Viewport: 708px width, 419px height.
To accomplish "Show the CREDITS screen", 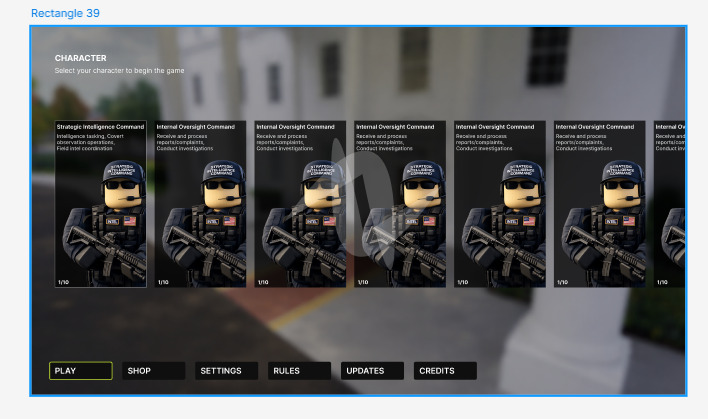I will 445,371.
